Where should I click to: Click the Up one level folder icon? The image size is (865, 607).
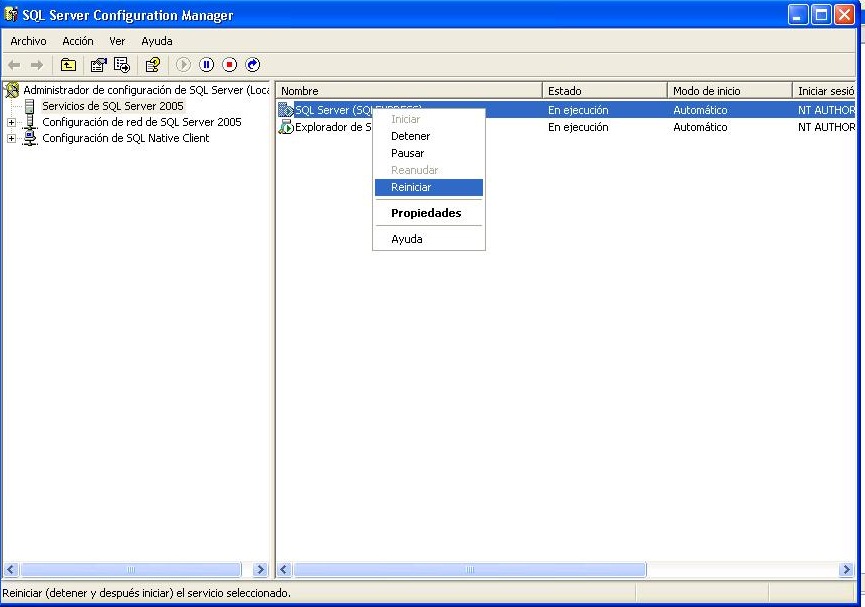(x=68, y=65)
